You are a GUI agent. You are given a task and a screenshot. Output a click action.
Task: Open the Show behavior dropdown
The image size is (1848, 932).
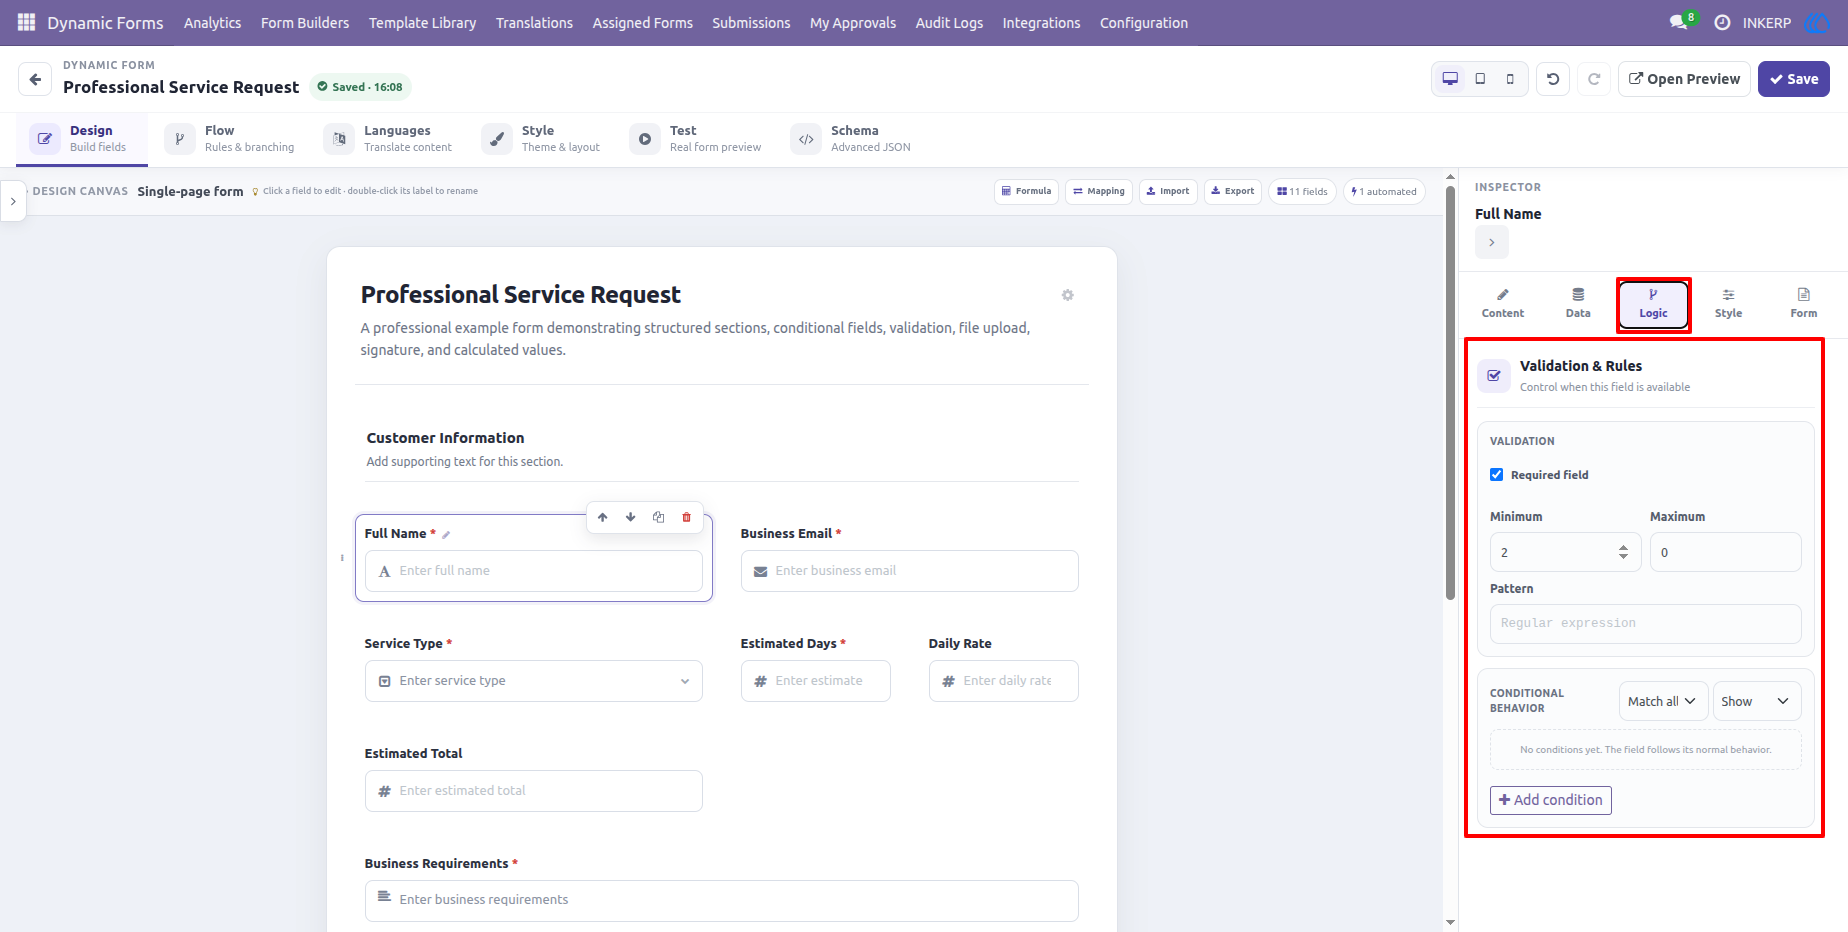1757,701
